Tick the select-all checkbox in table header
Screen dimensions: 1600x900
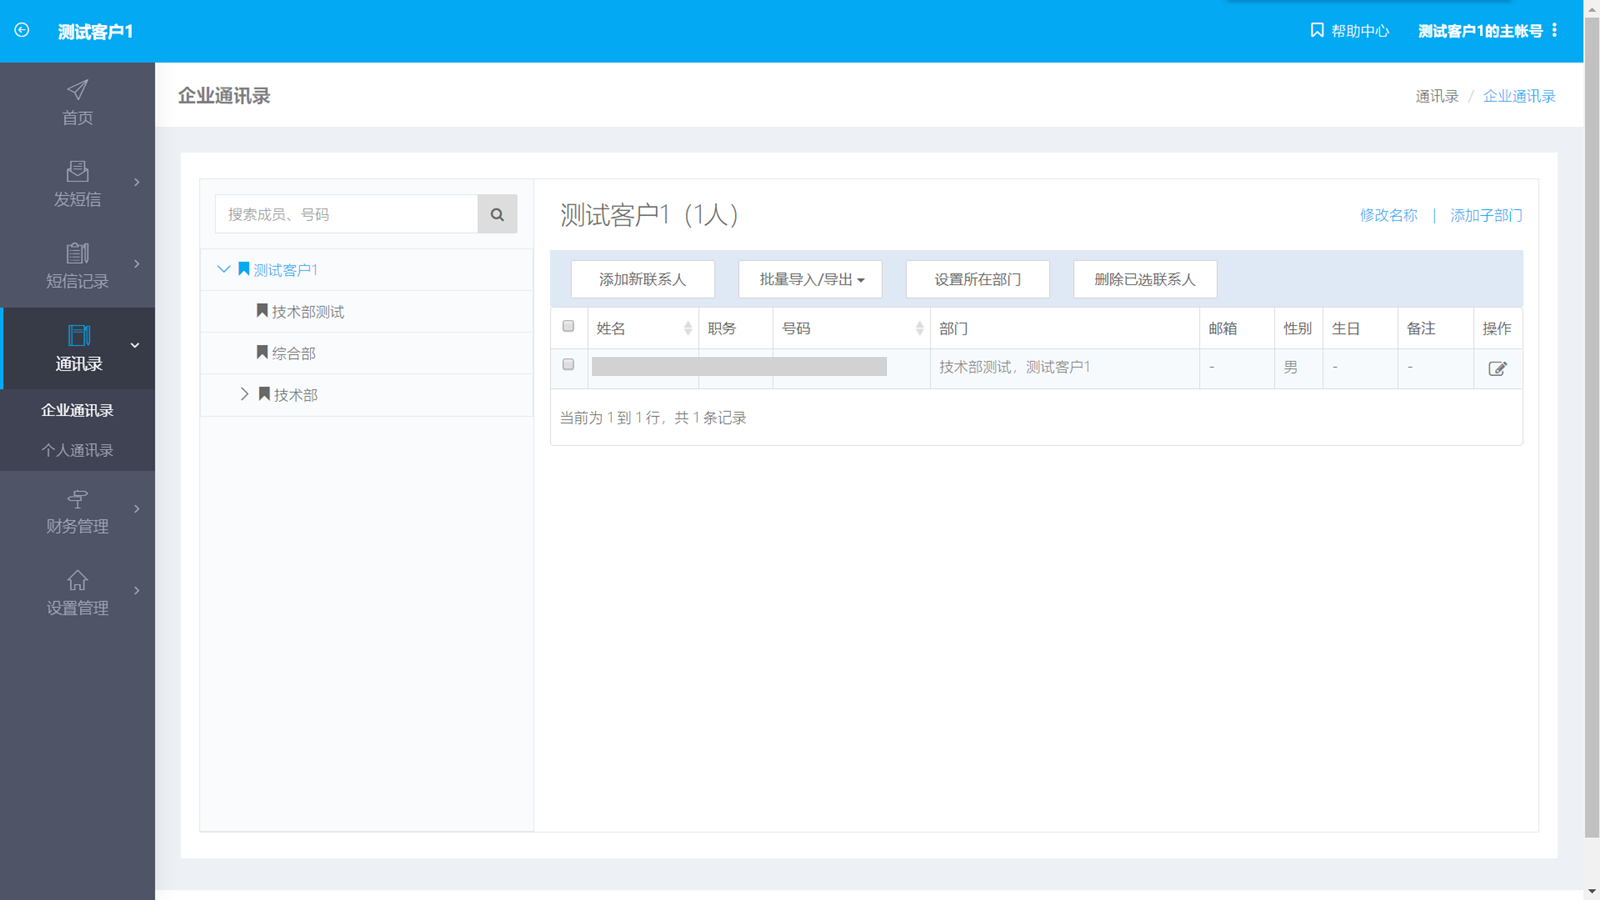pos(568,327)
